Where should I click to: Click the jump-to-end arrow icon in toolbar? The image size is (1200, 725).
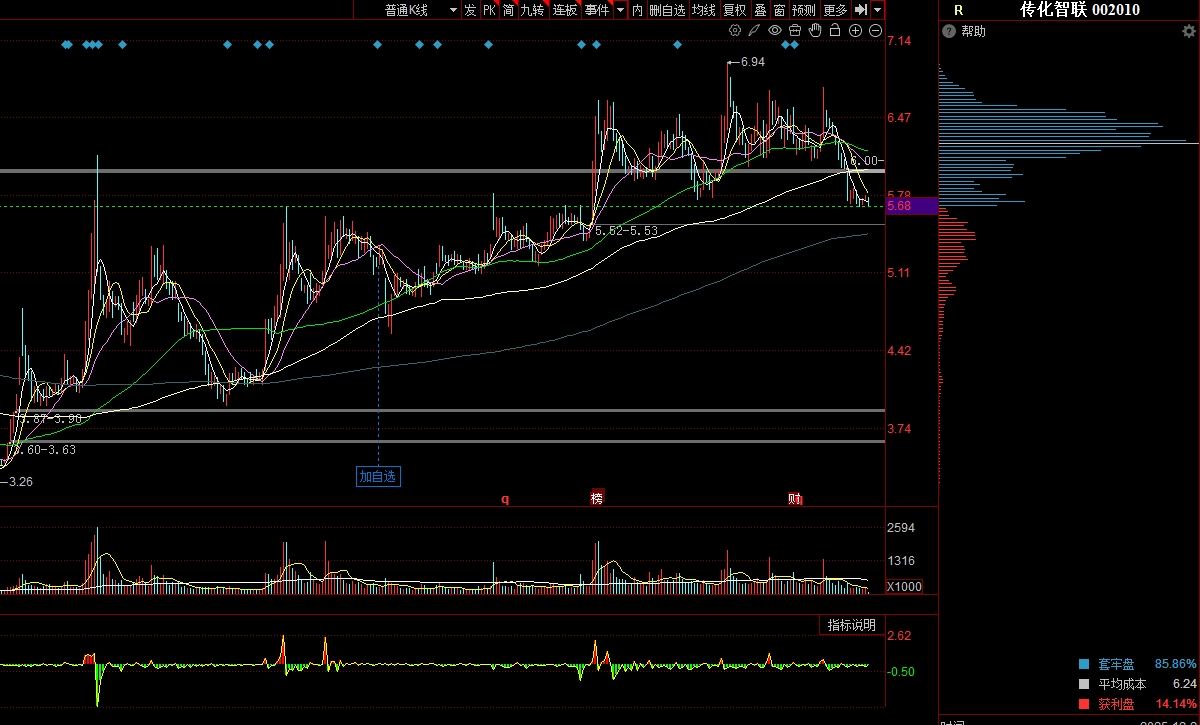(860, 10)
